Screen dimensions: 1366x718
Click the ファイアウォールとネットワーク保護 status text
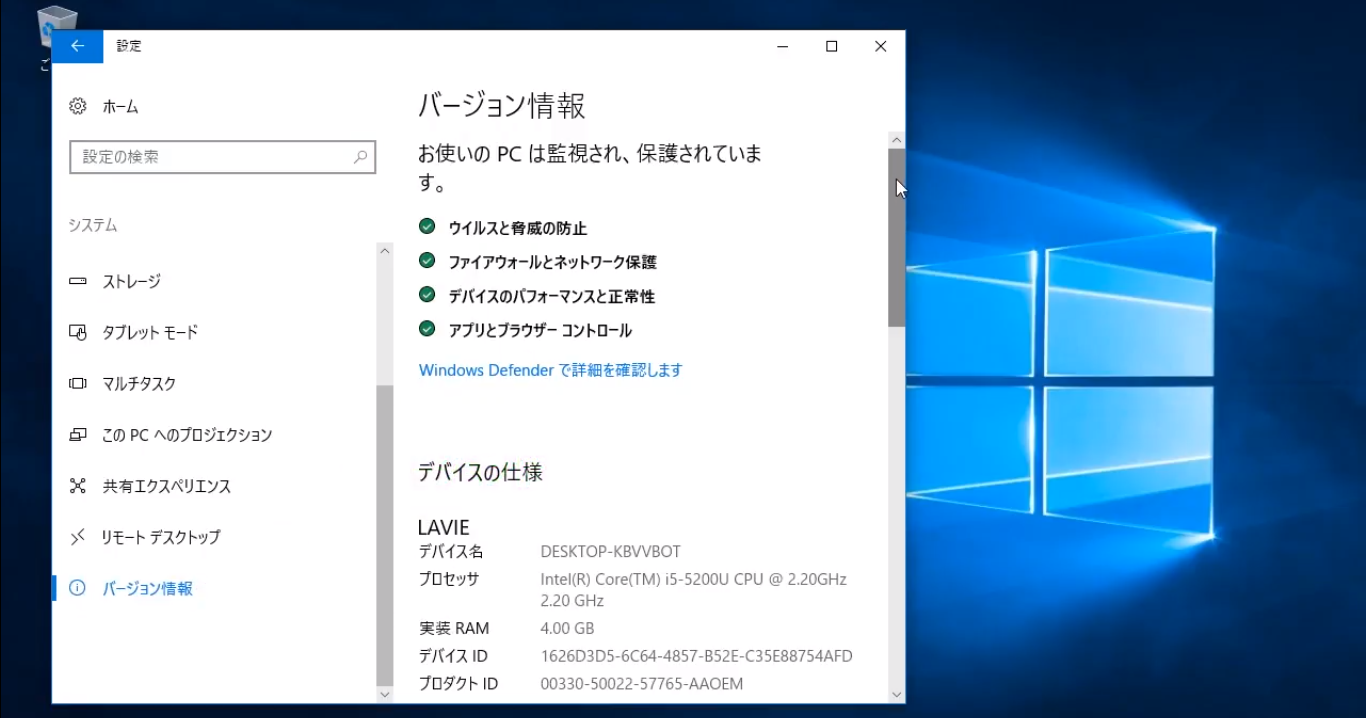pyautogui.click(x=552, y=262)
